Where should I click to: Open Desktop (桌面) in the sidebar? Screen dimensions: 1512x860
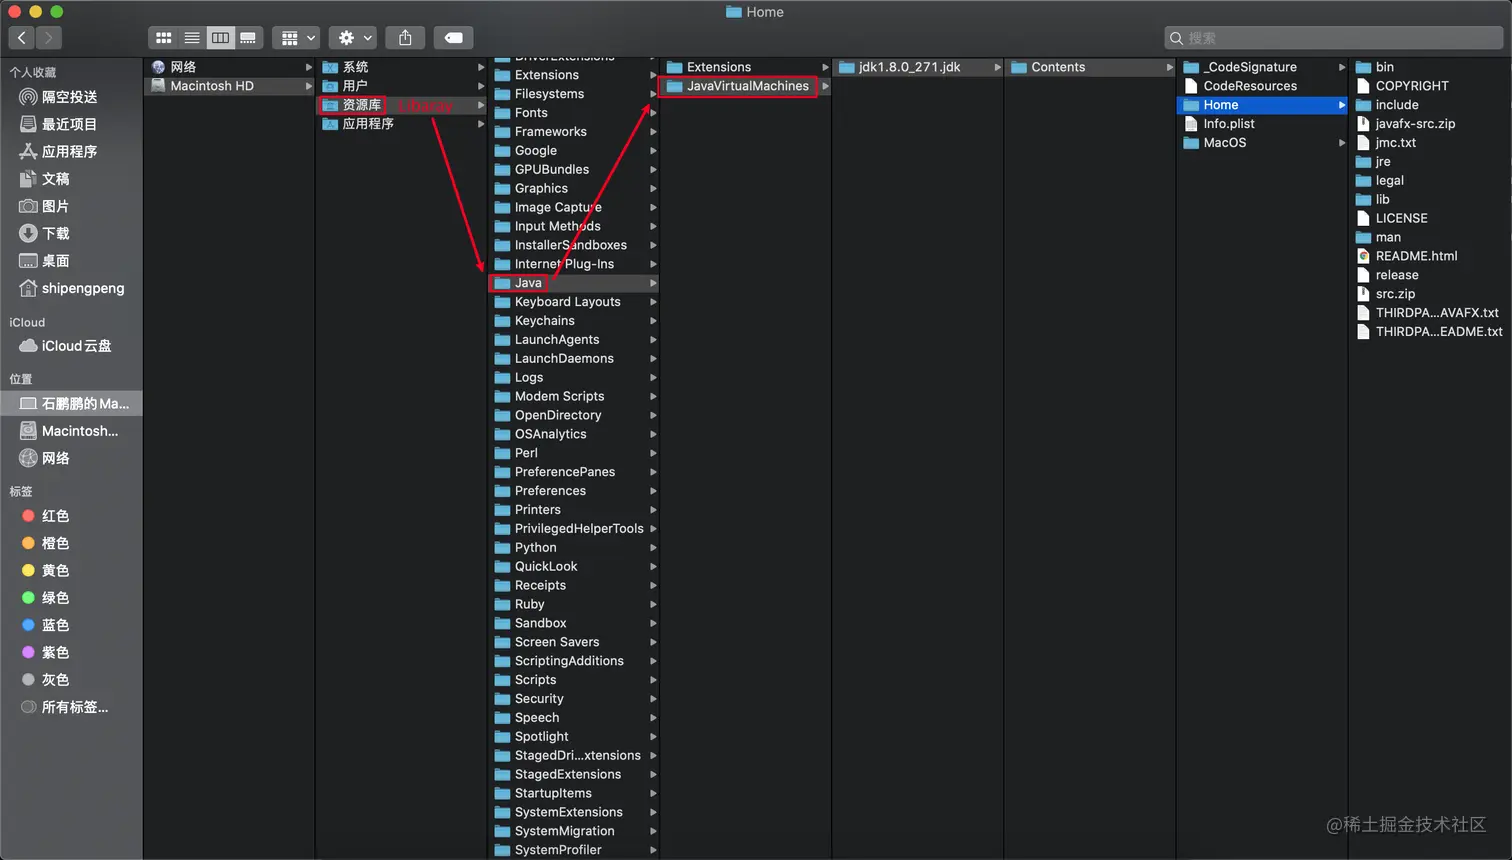[71, 261]
